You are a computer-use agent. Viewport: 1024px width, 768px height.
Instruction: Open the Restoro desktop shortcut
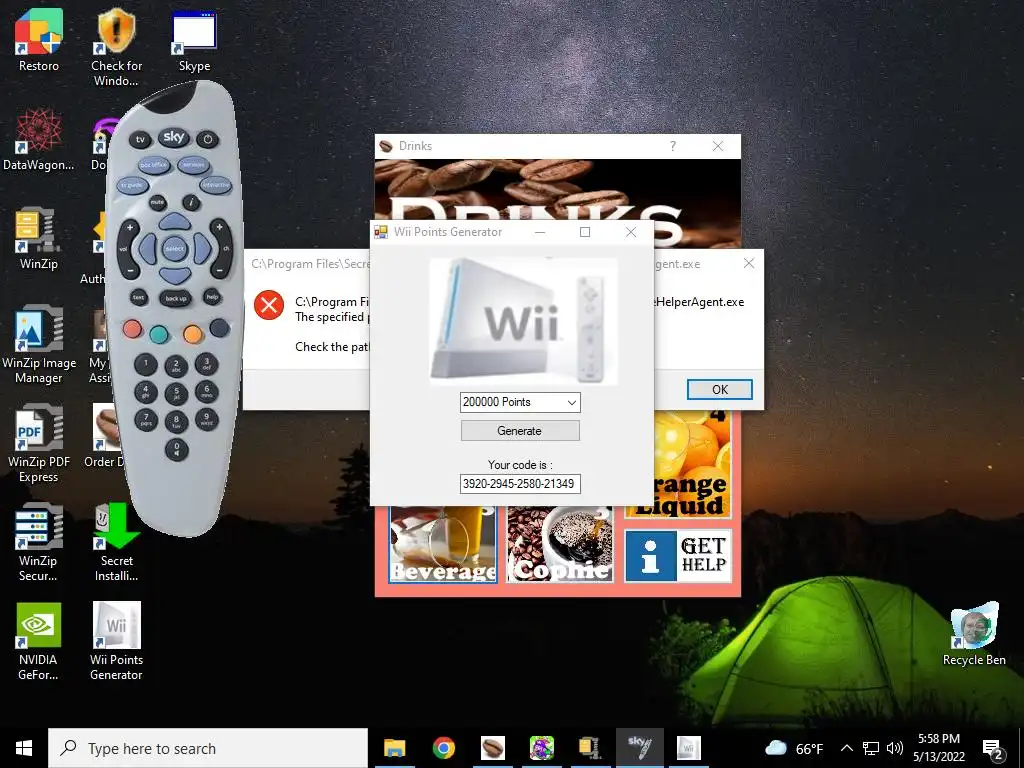tap(39, 40)
